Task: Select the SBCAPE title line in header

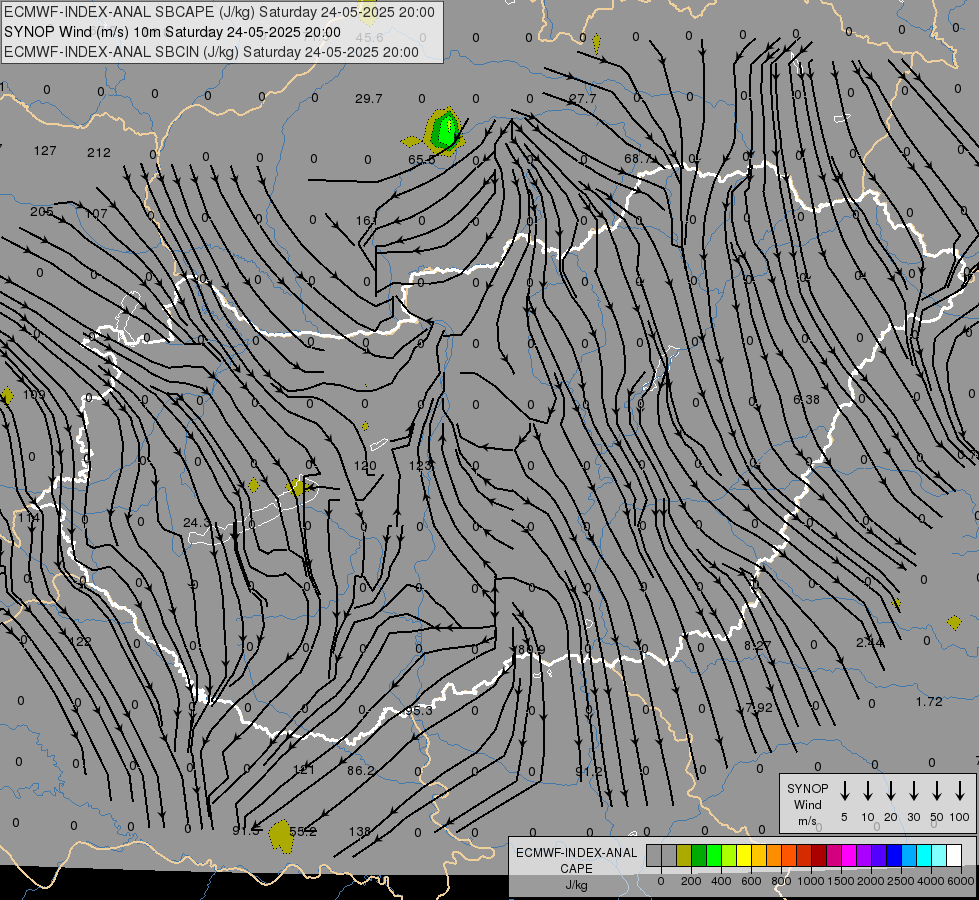Action: click(x=219, y=12)
